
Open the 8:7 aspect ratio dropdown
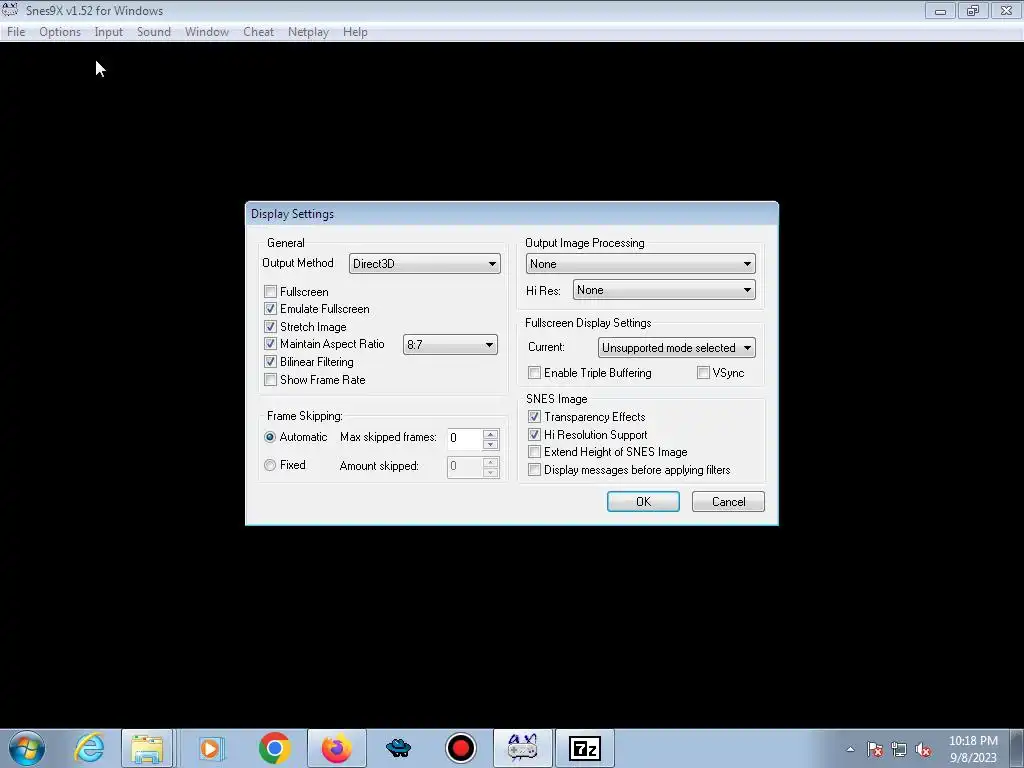(x=450, y=344)
